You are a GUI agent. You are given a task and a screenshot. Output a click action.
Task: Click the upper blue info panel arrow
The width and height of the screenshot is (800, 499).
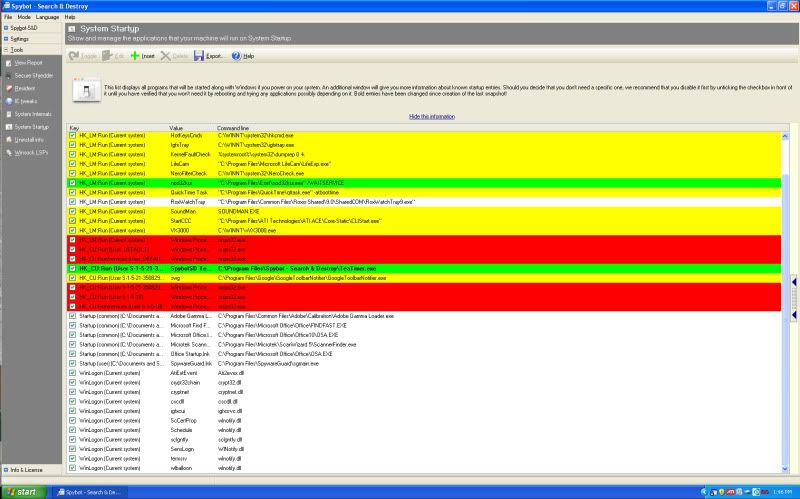tap(794, 282)
